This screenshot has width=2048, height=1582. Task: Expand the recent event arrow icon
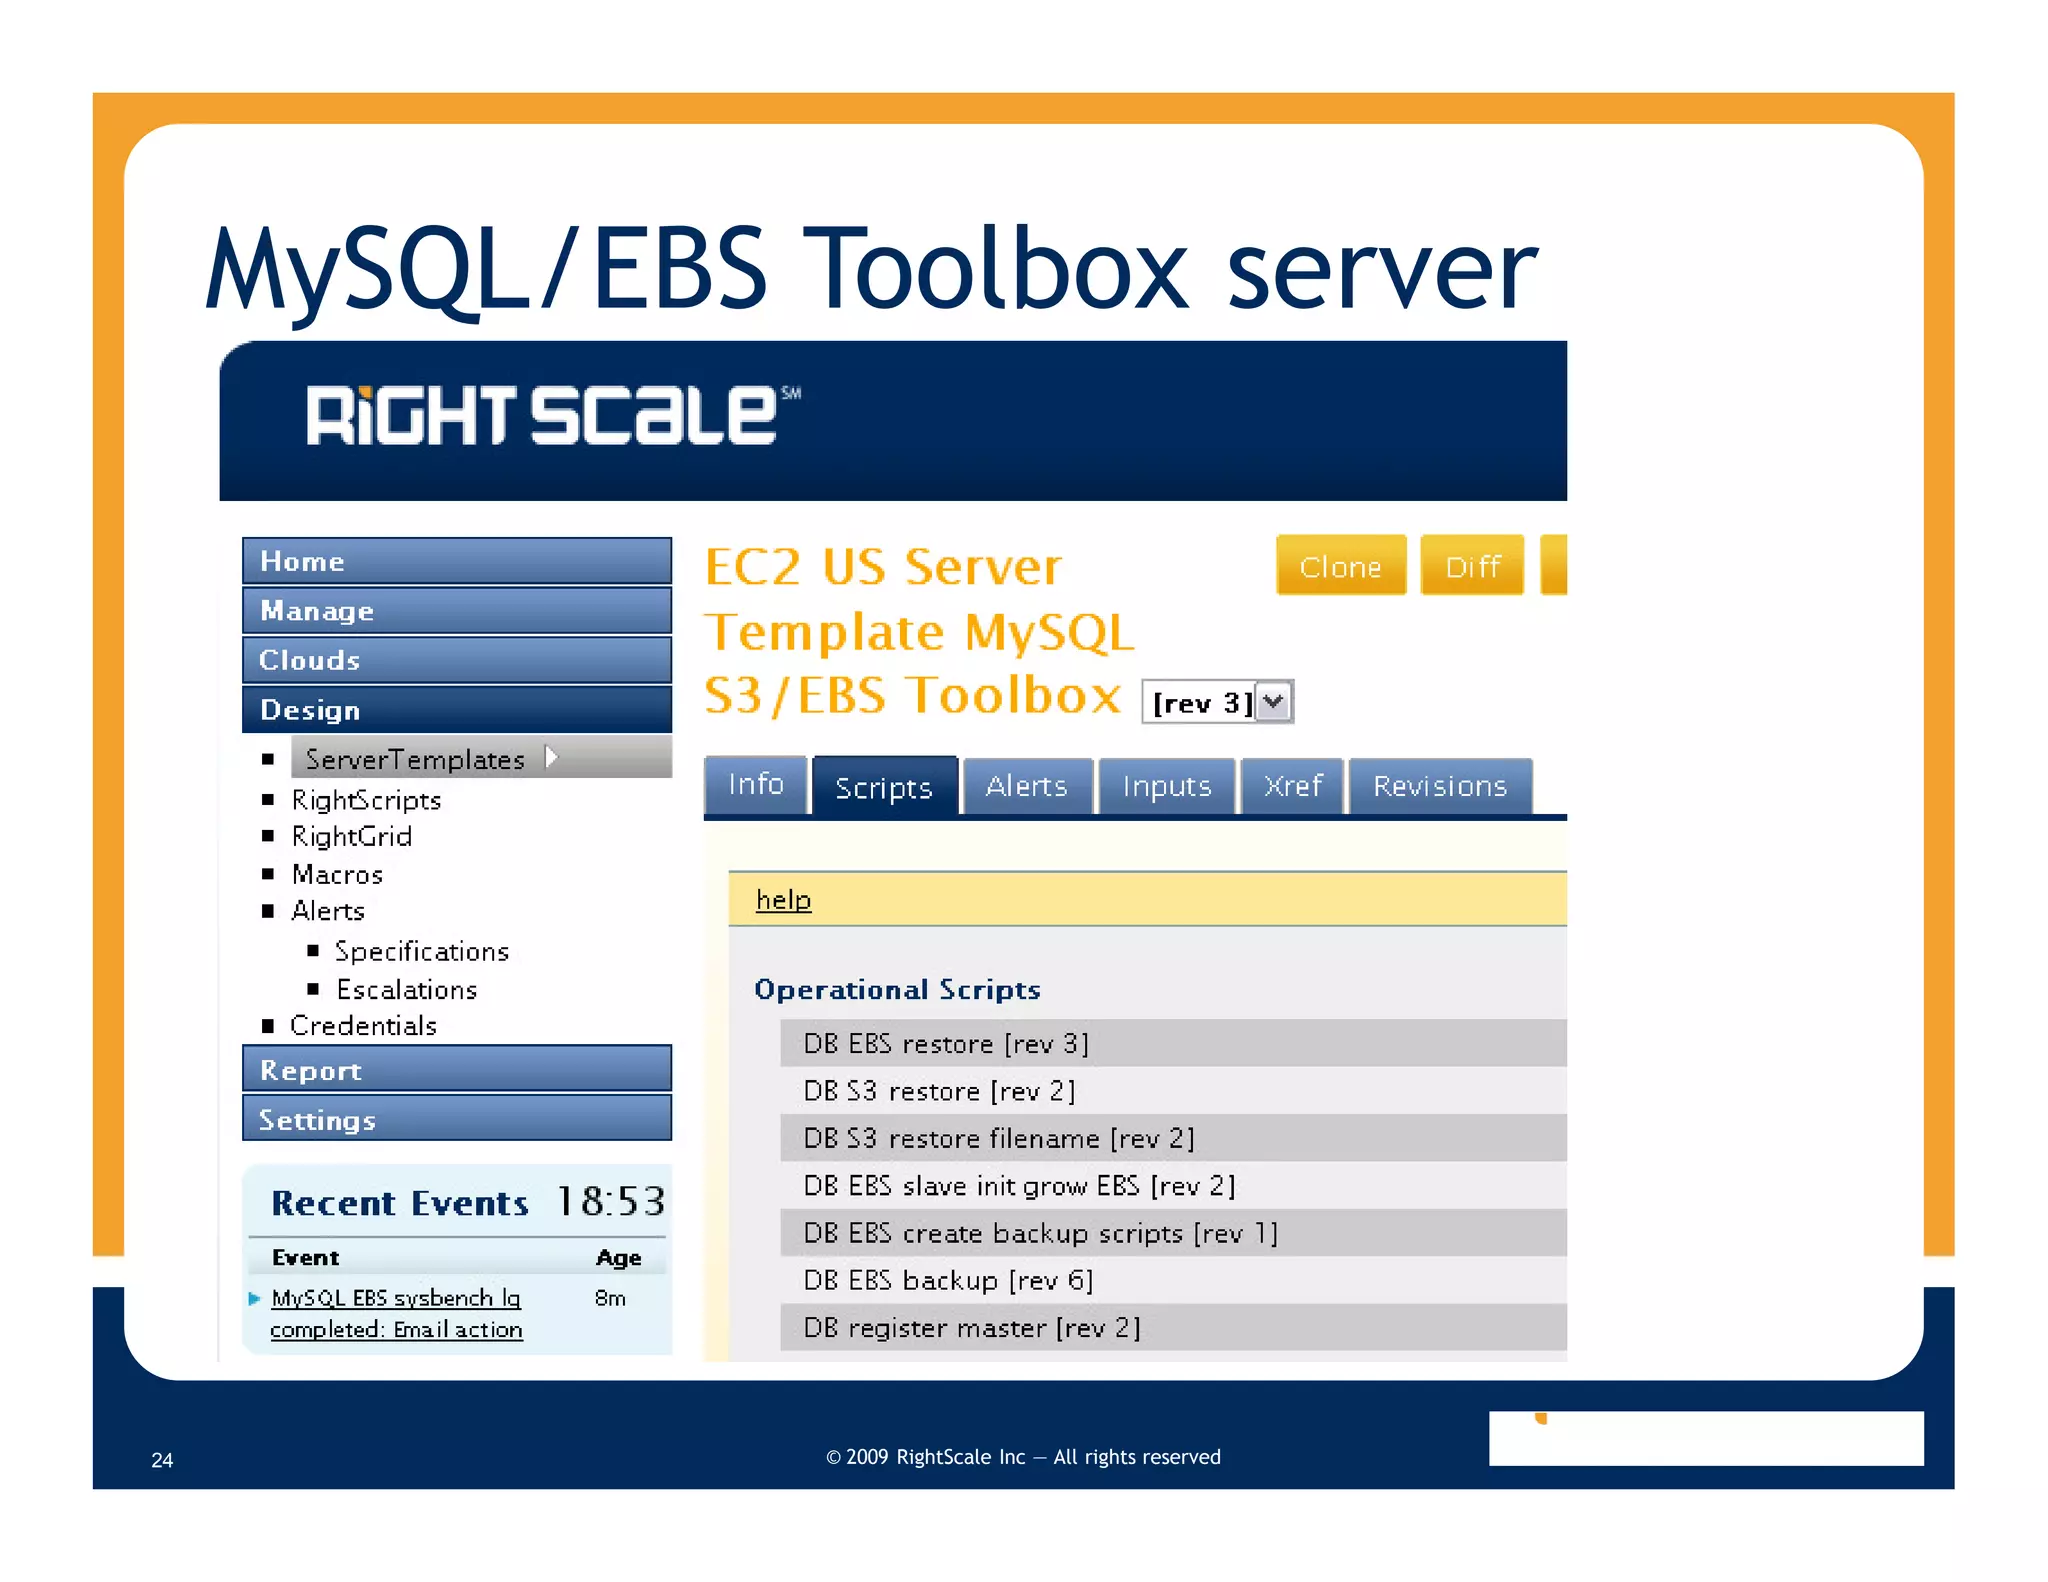[254, 1299]
